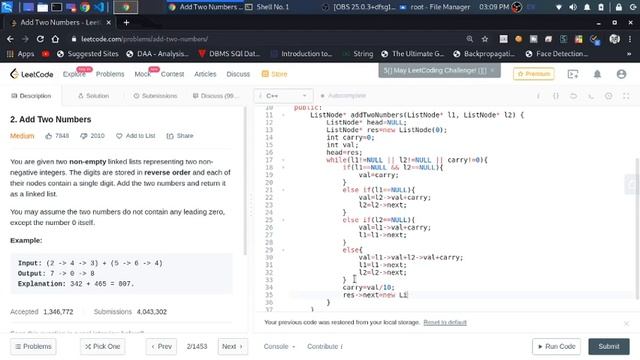This screenshot has width=640, height=360.
Task: Click the browser forward arrow
Action: pyautogui.click(x=25, y=39)
